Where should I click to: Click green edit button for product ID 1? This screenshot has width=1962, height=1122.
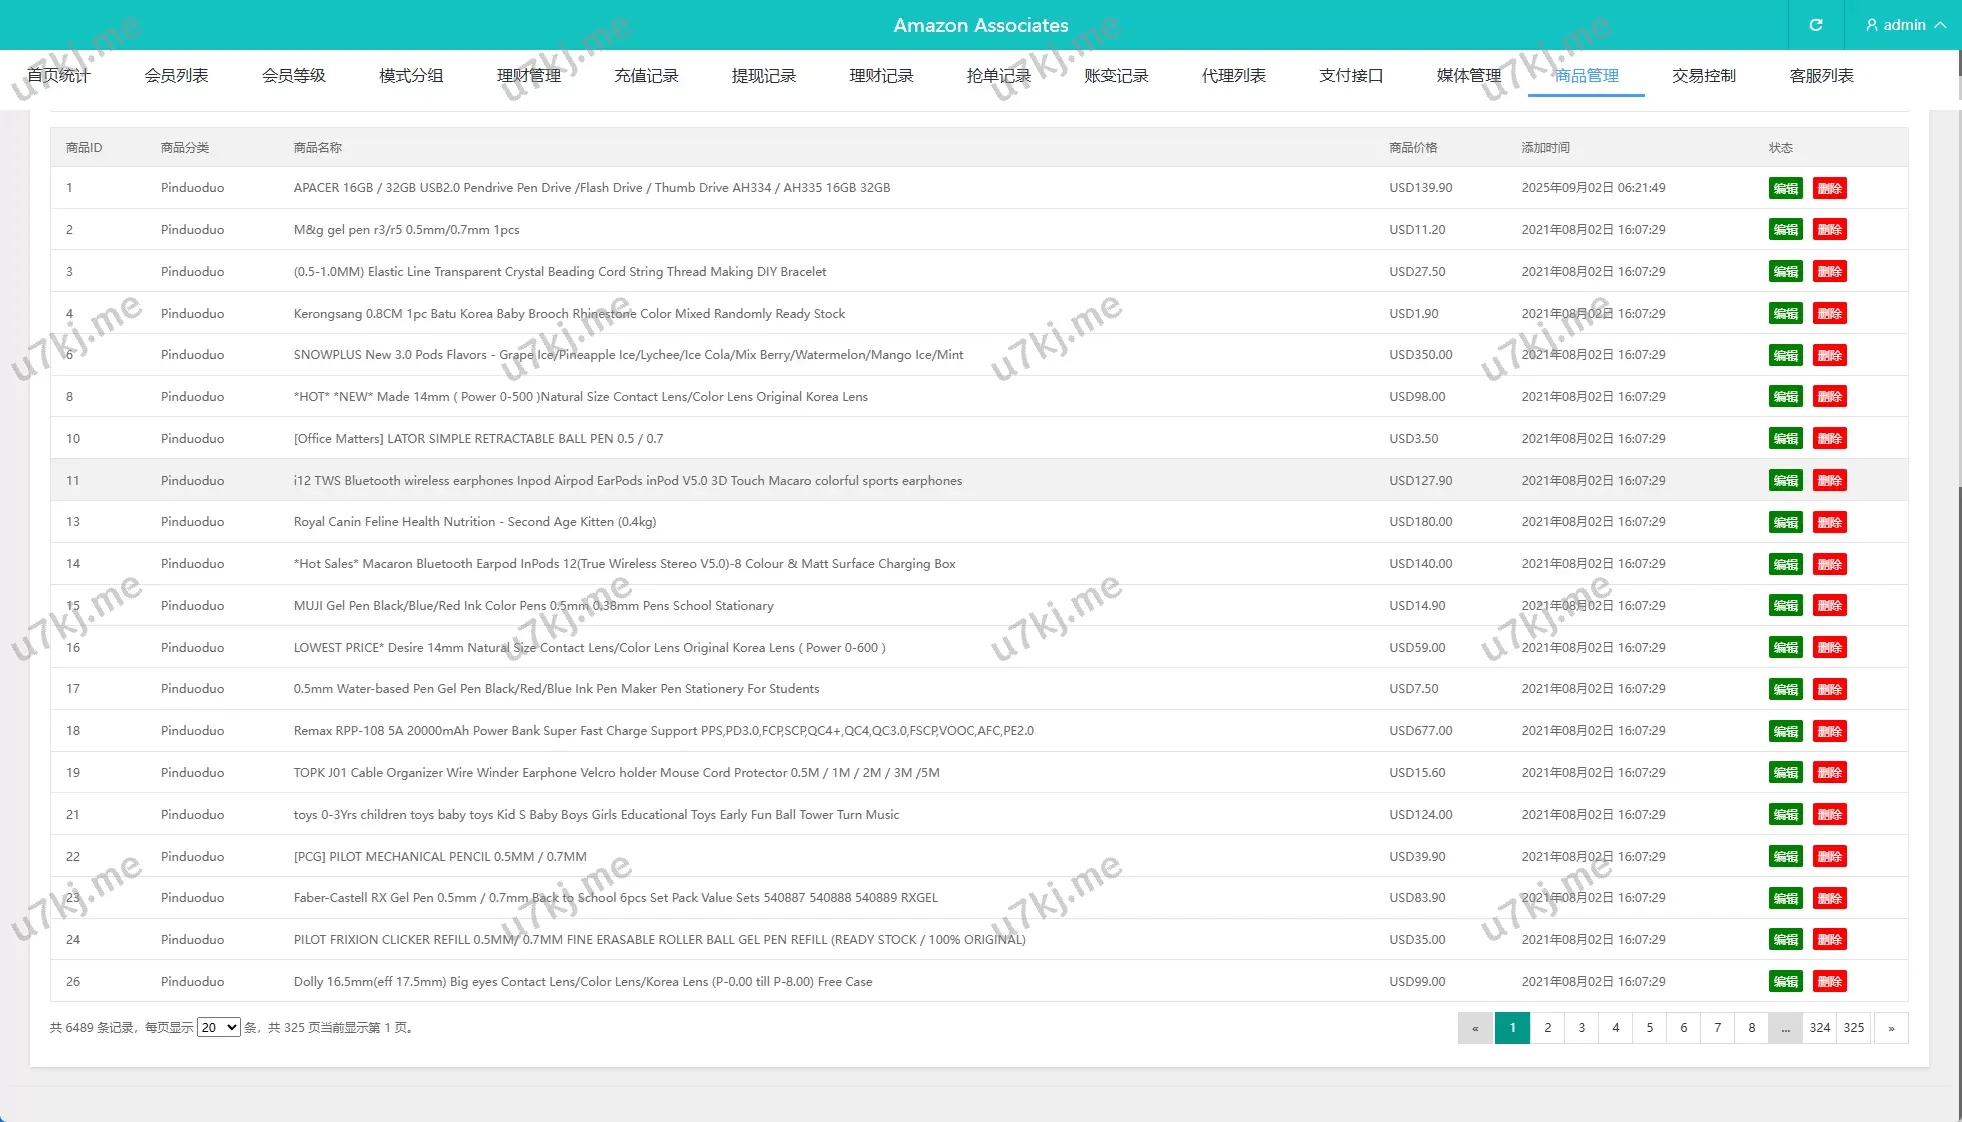1785,188
